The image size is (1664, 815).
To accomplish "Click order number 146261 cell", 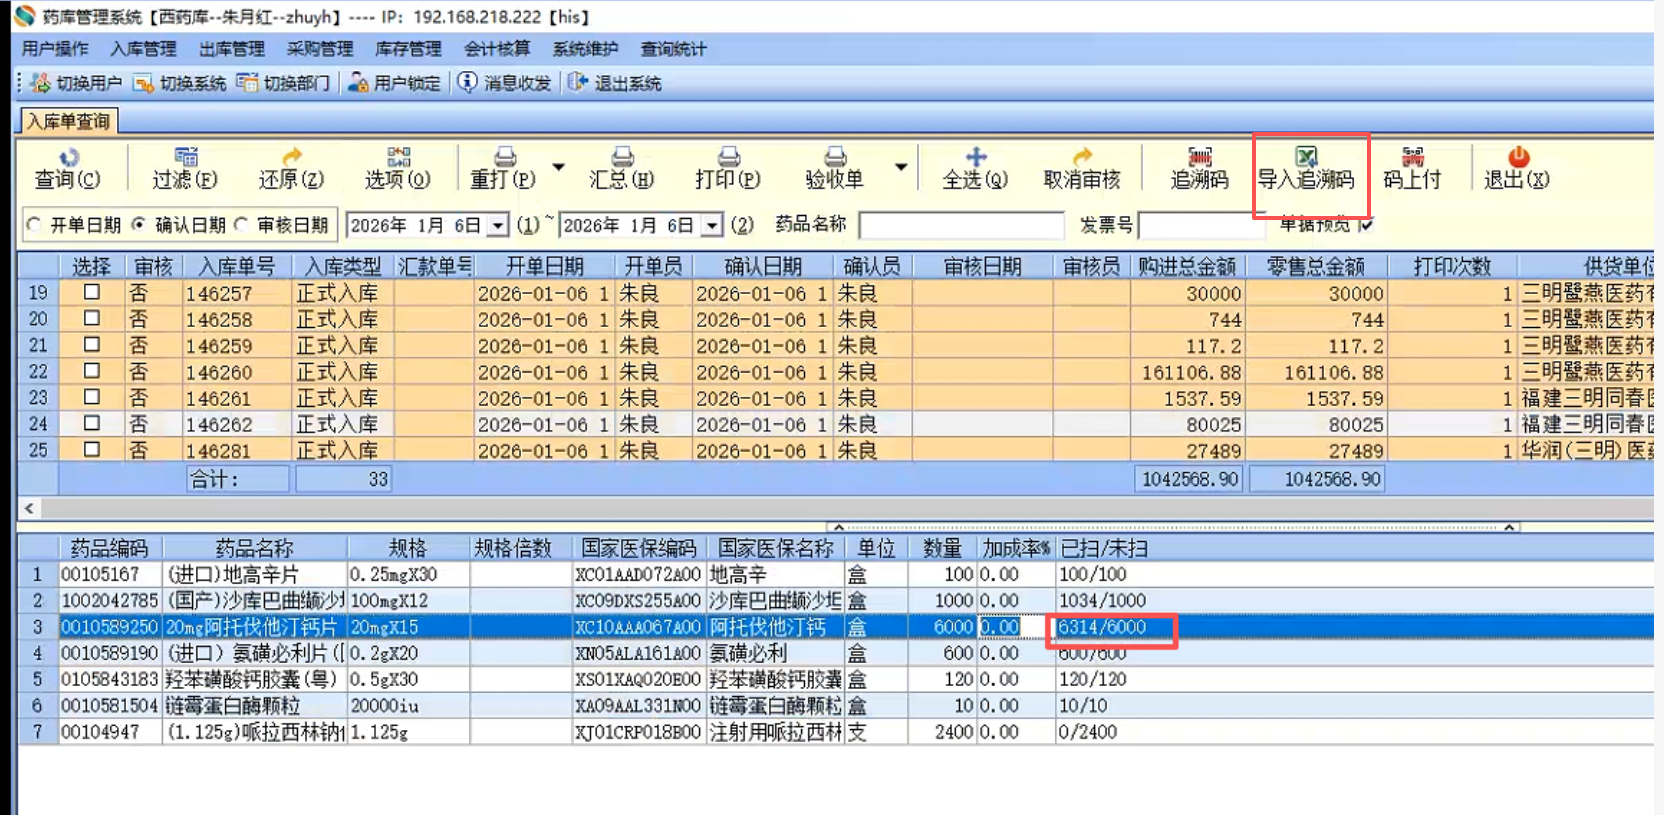I will pyautogui.click(x=236, y=398).
